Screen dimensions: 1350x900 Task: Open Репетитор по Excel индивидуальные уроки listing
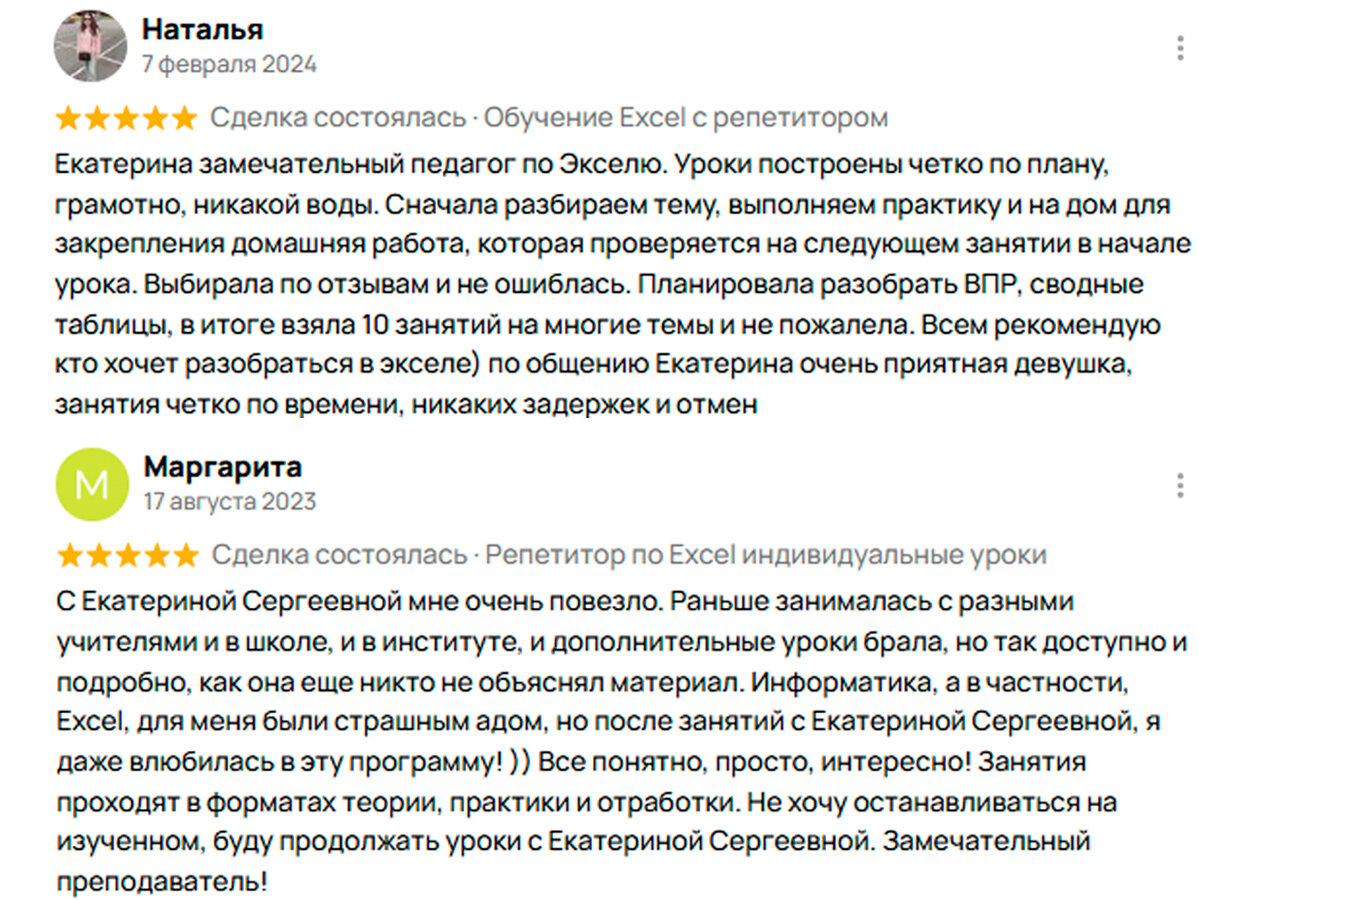[766, 555]
